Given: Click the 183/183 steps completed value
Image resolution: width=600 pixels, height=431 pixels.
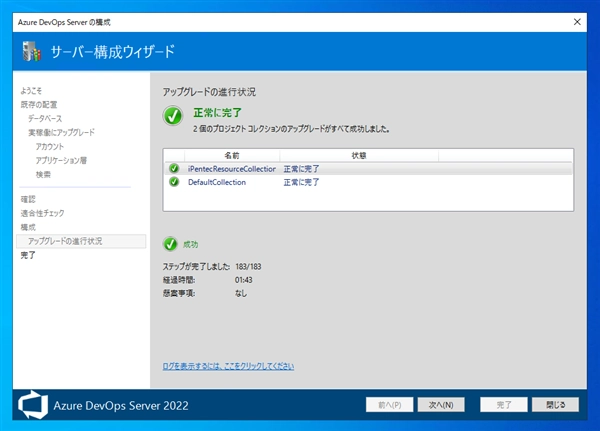Looking at the screenshot, I should (248, 266).
